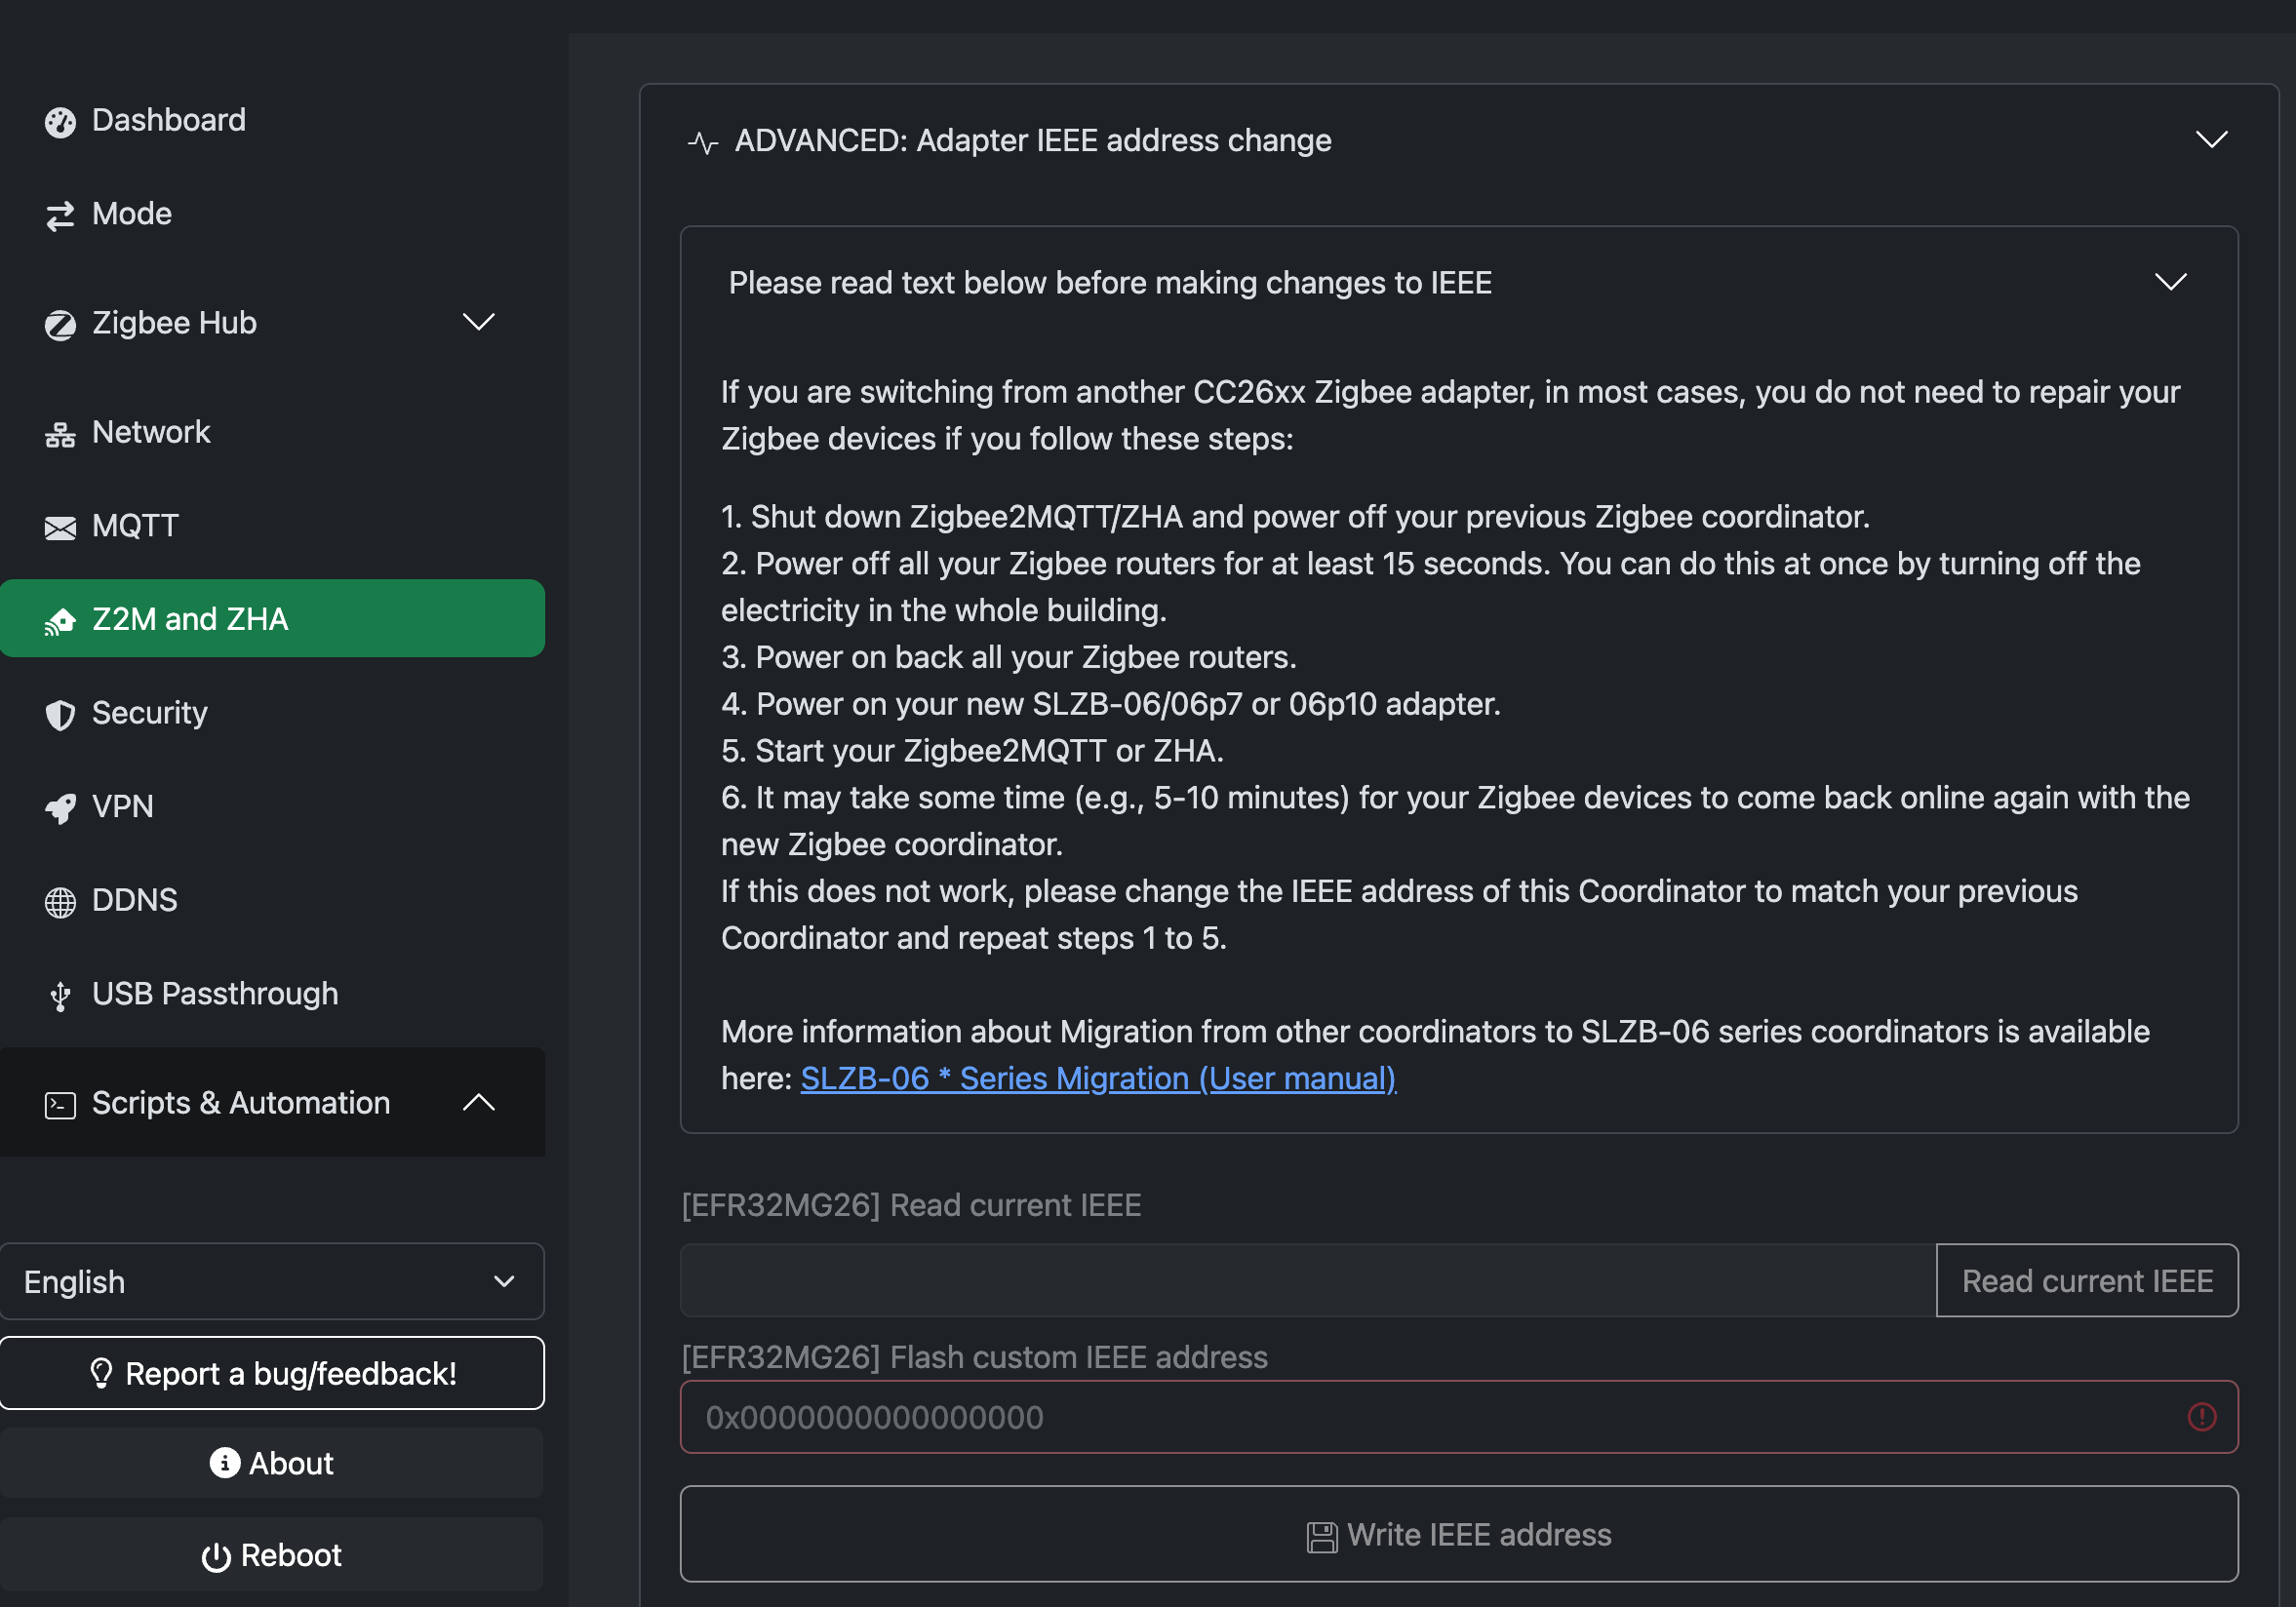
Task: Click the Network topology icon
Action: [60, 434]
